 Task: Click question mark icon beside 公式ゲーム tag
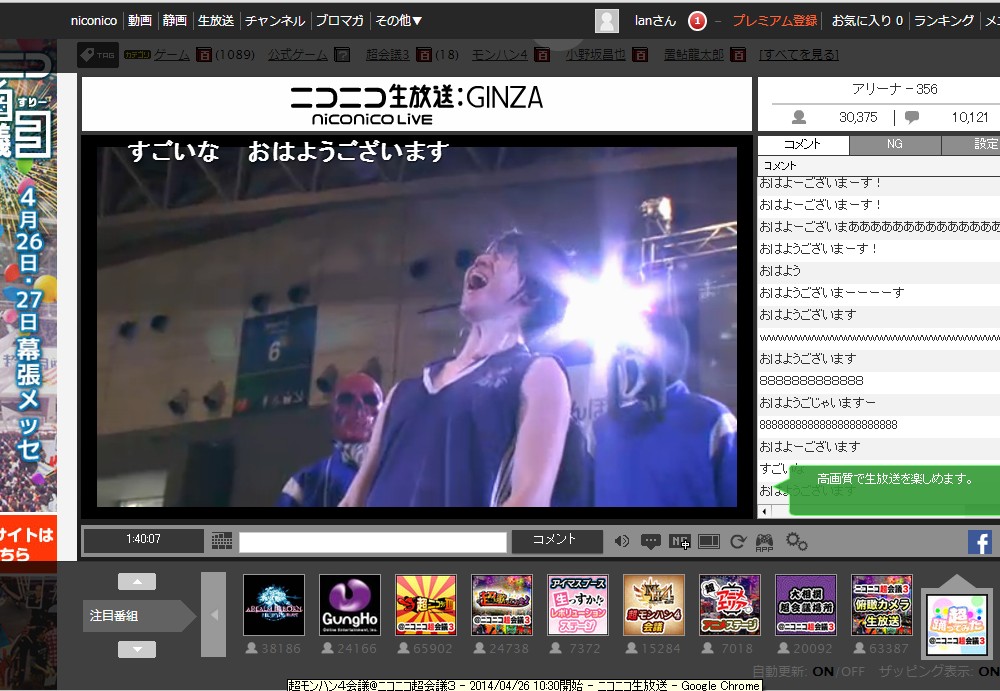pyautogui.click(x=342, y=55)
